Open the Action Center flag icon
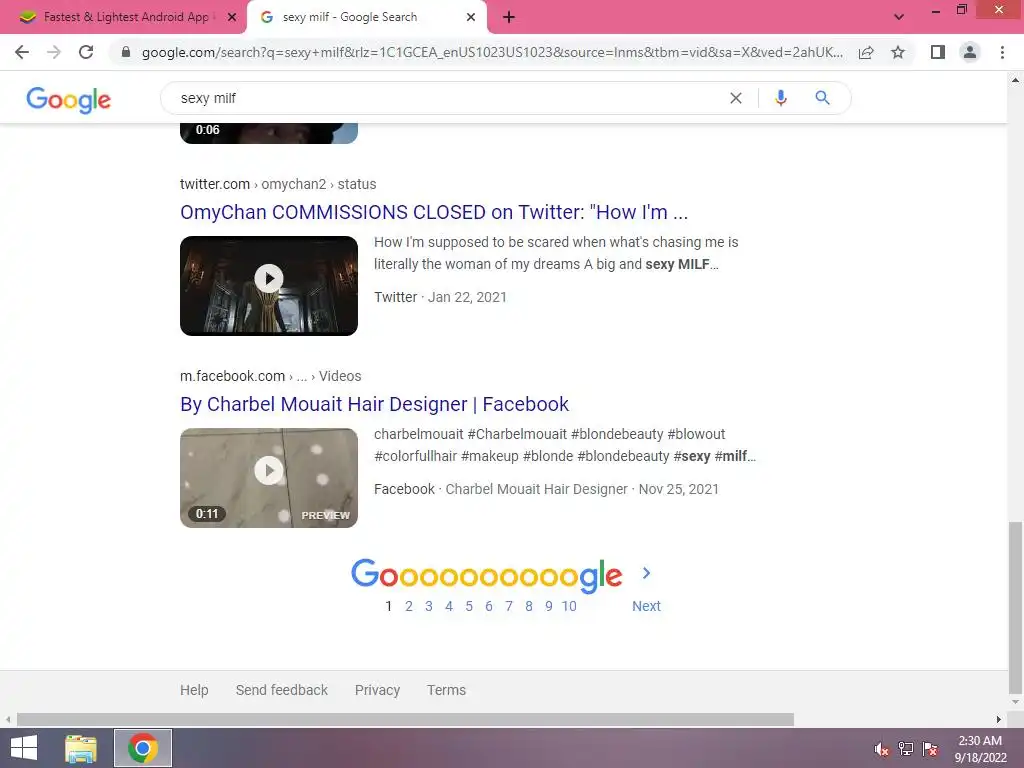The image size is (1024, 768). tap(930, 749)
